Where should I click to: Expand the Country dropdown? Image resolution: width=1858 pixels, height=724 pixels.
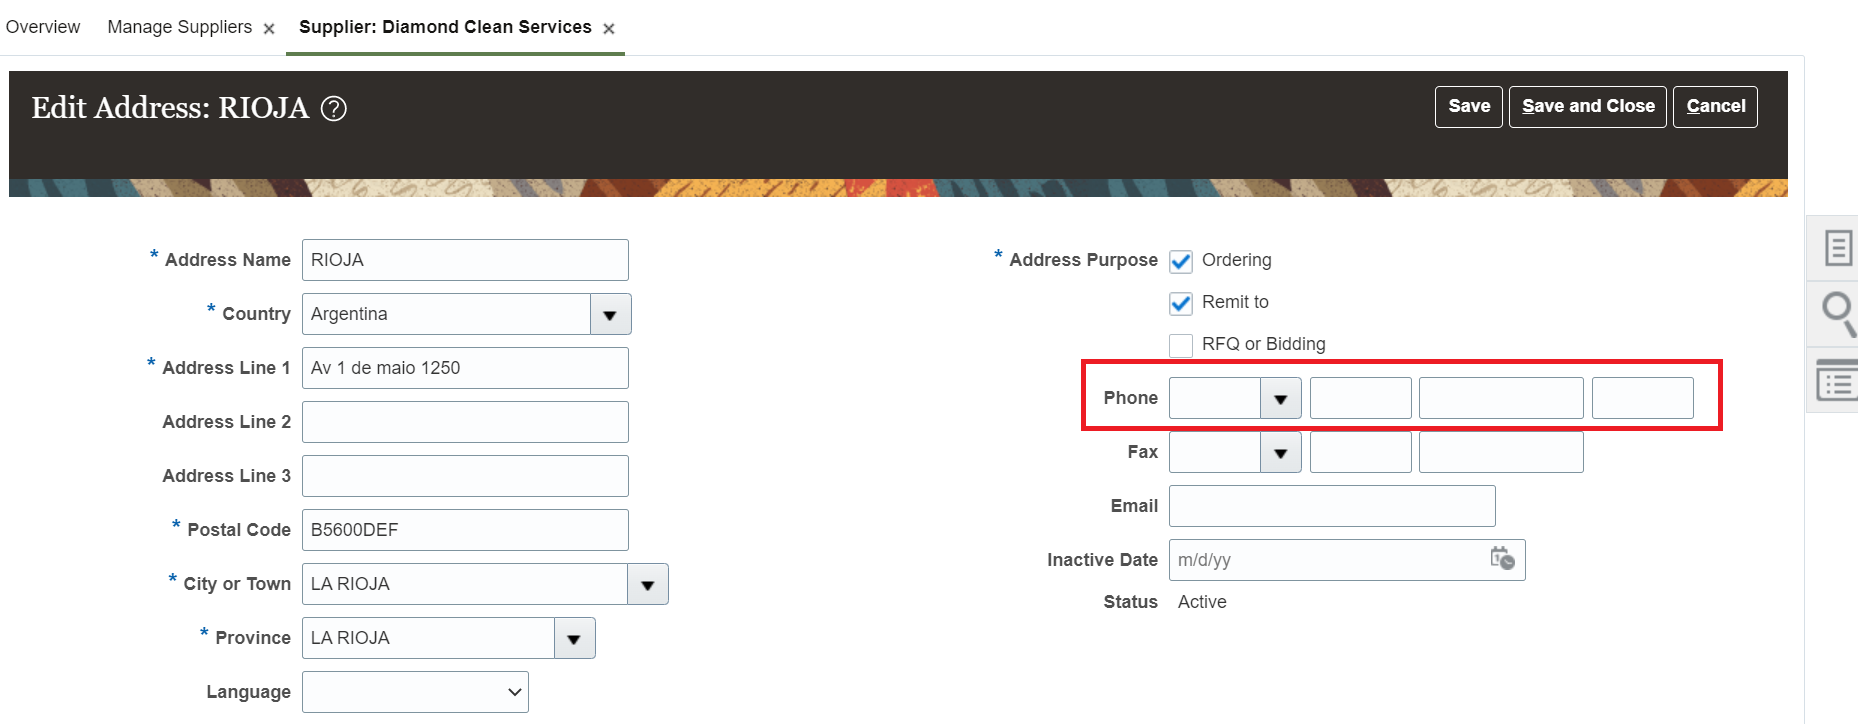[x=610, y=315]
